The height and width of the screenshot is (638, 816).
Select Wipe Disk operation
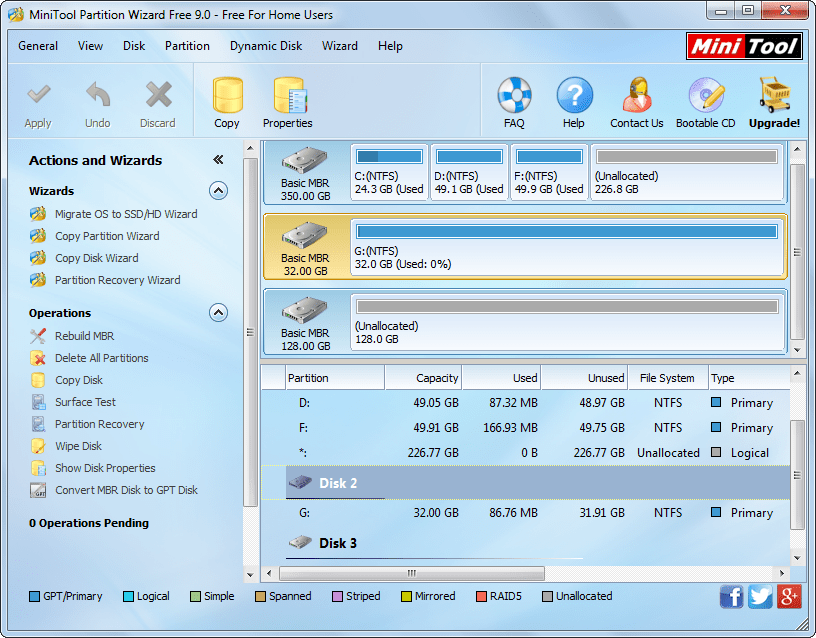[x=79, y=446]
